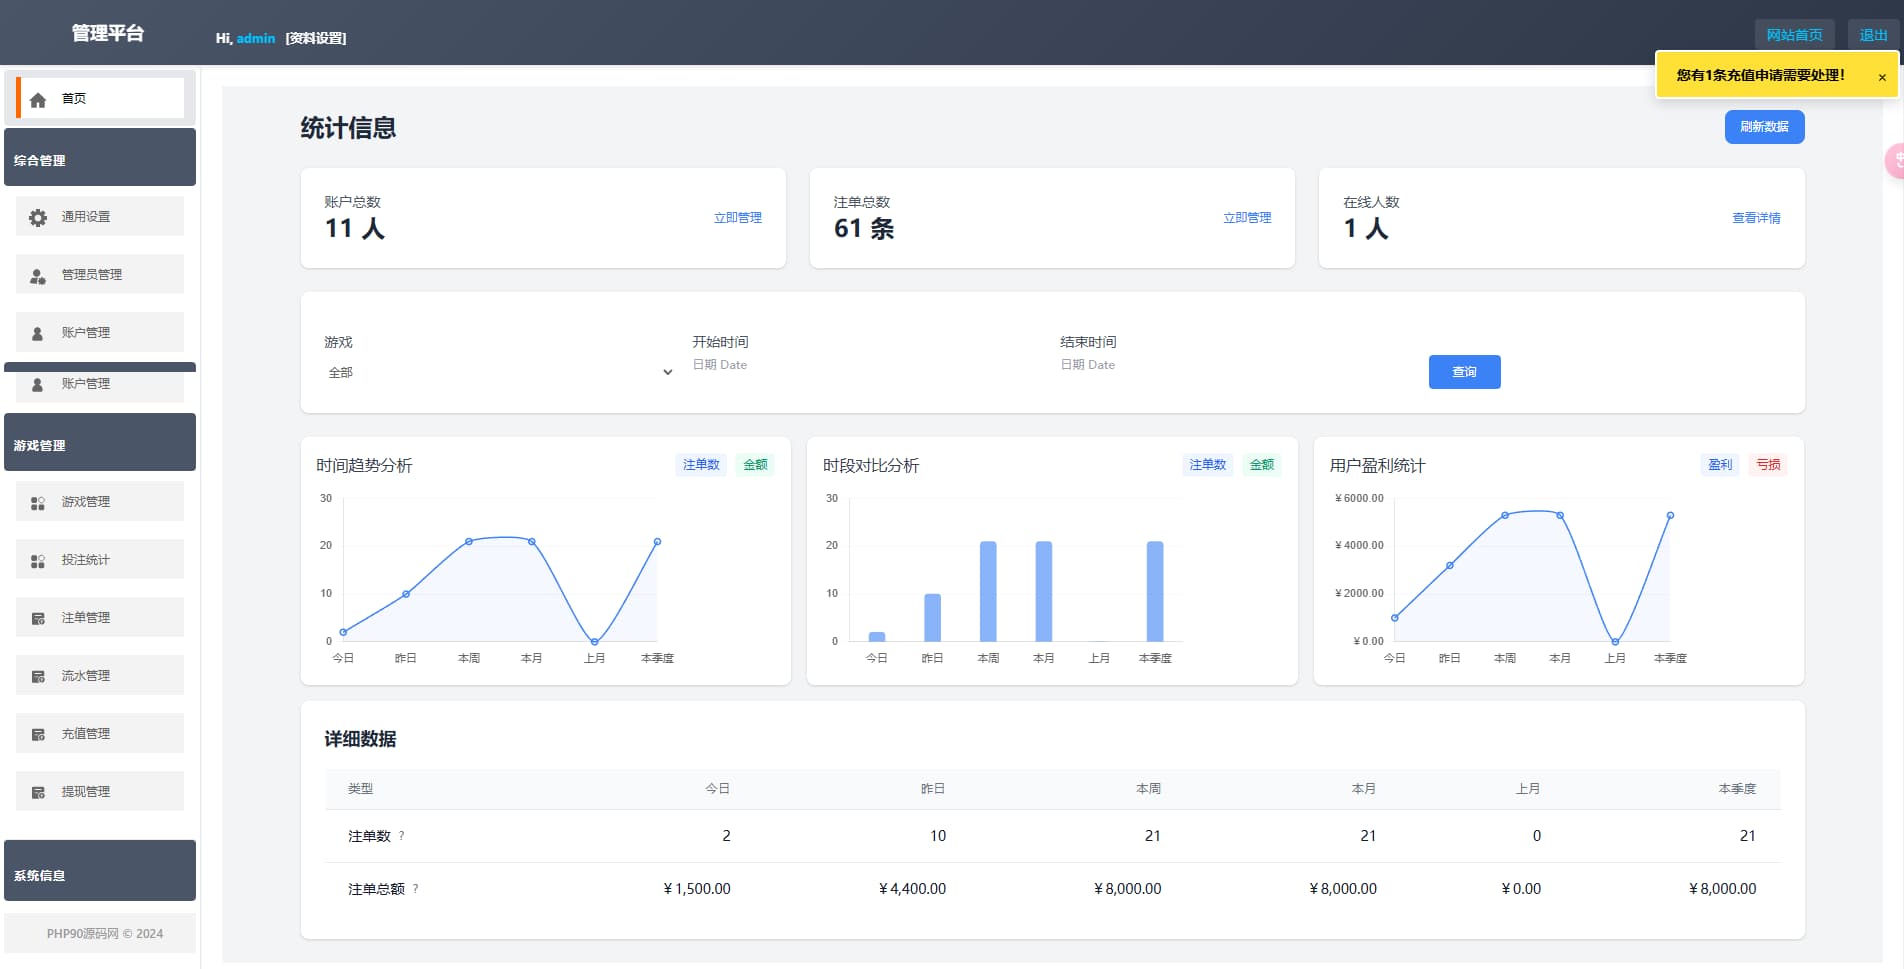Click the home icon in the sidebar
This screenshot has width=1904, height=969.
point(38,100)
